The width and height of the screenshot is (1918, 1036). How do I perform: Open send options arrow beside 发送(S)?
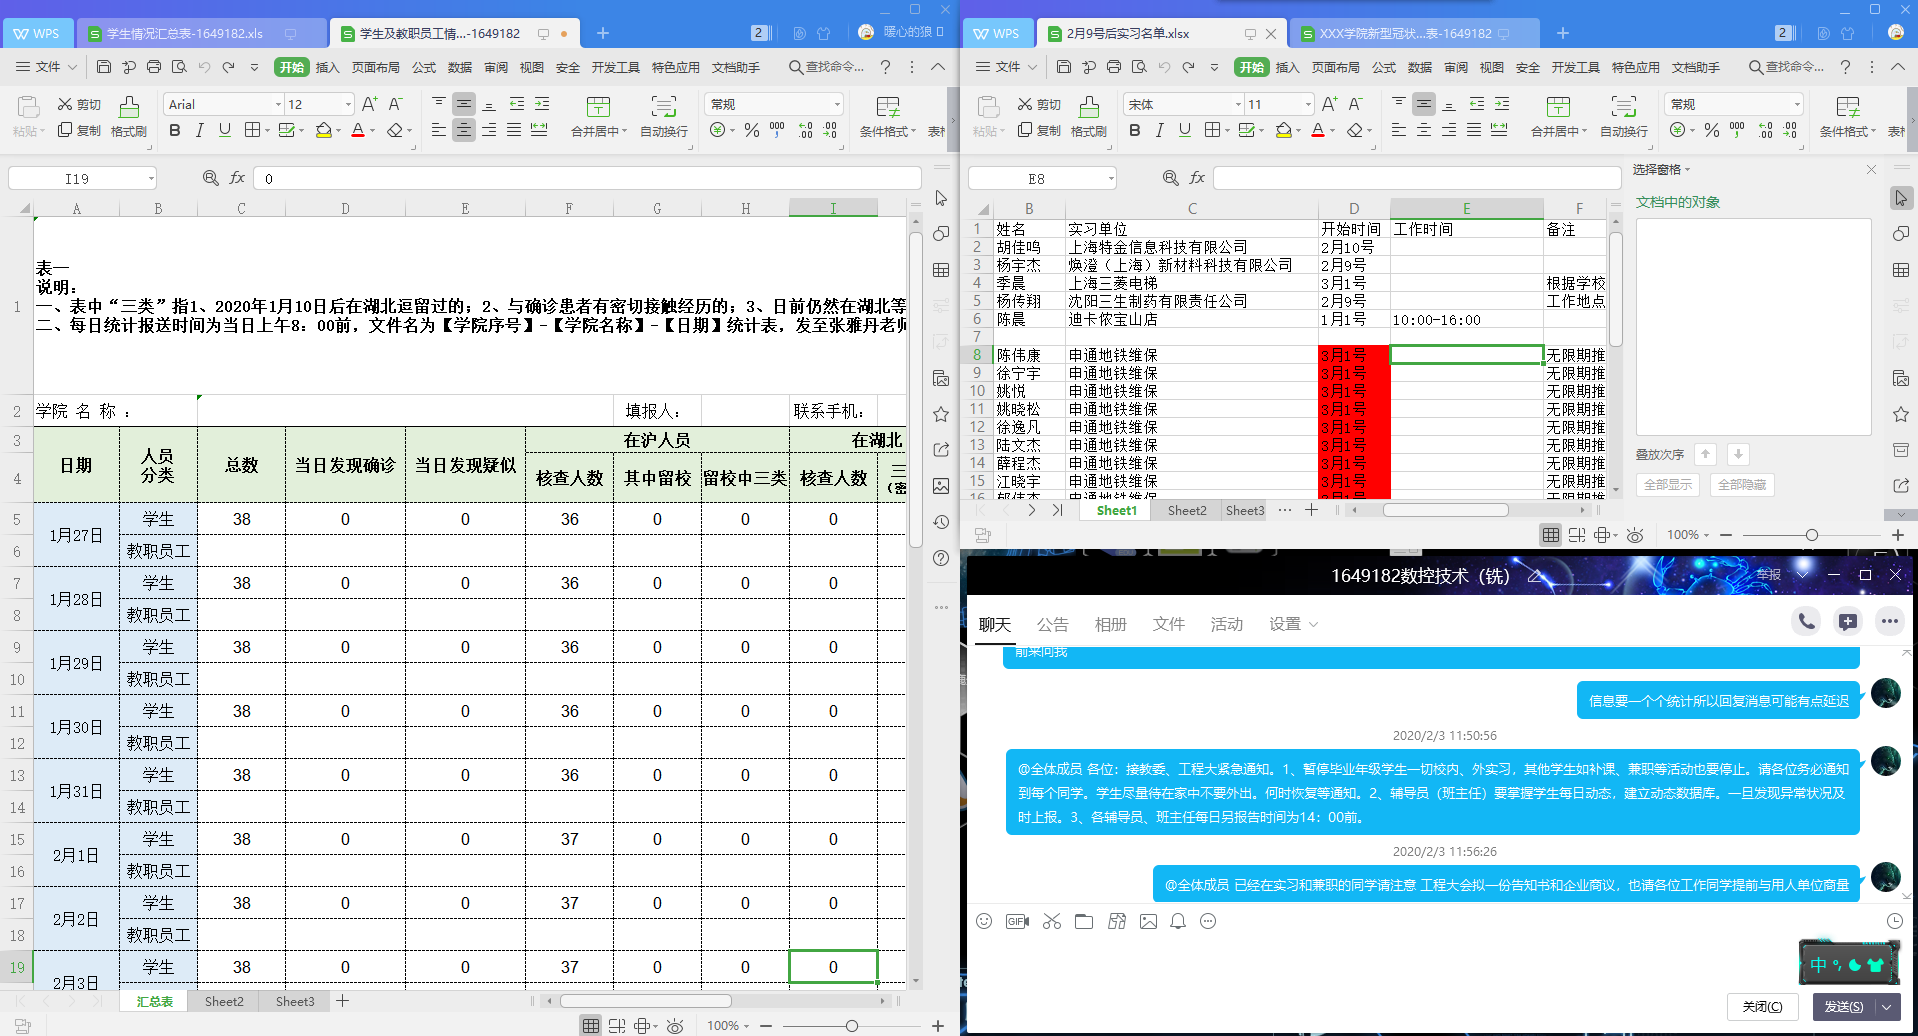click(x=1887, y=1007)
